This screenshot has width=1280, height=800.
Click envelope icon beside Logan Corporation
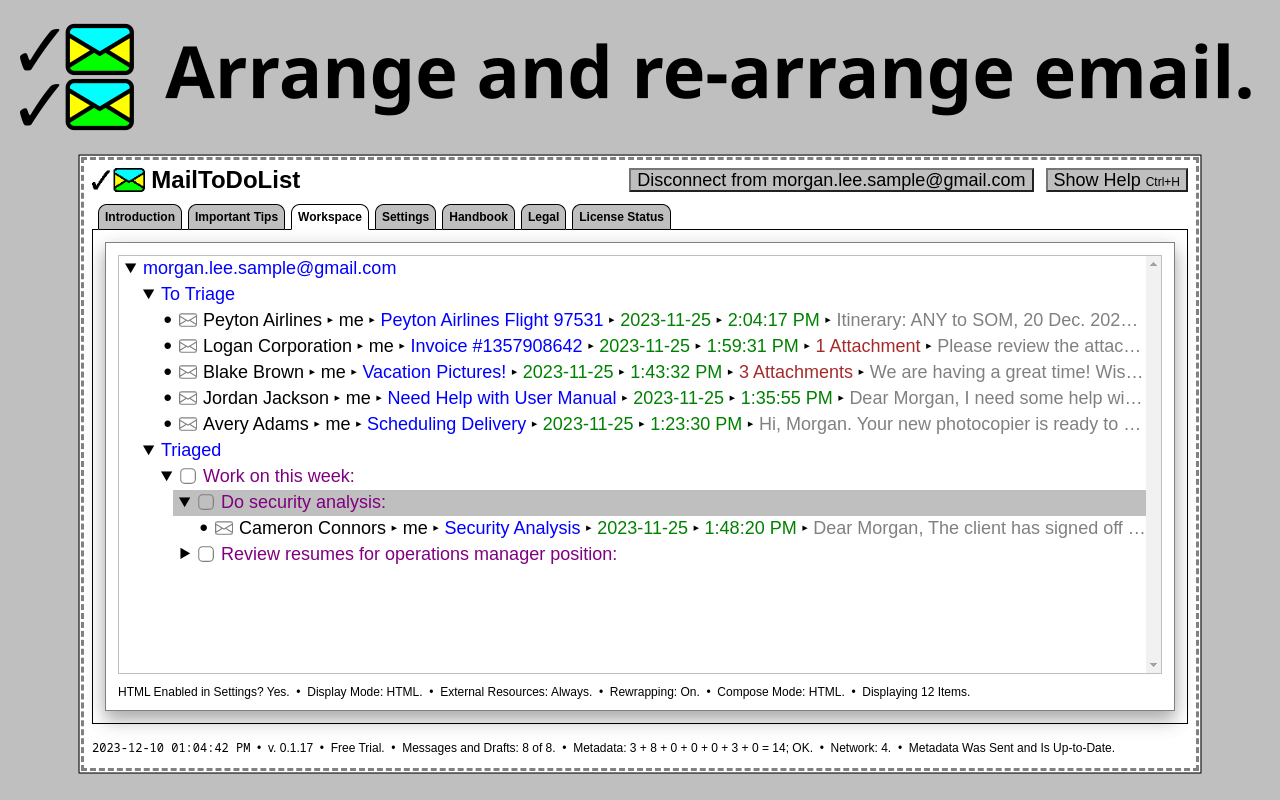(x=188, y=346)
